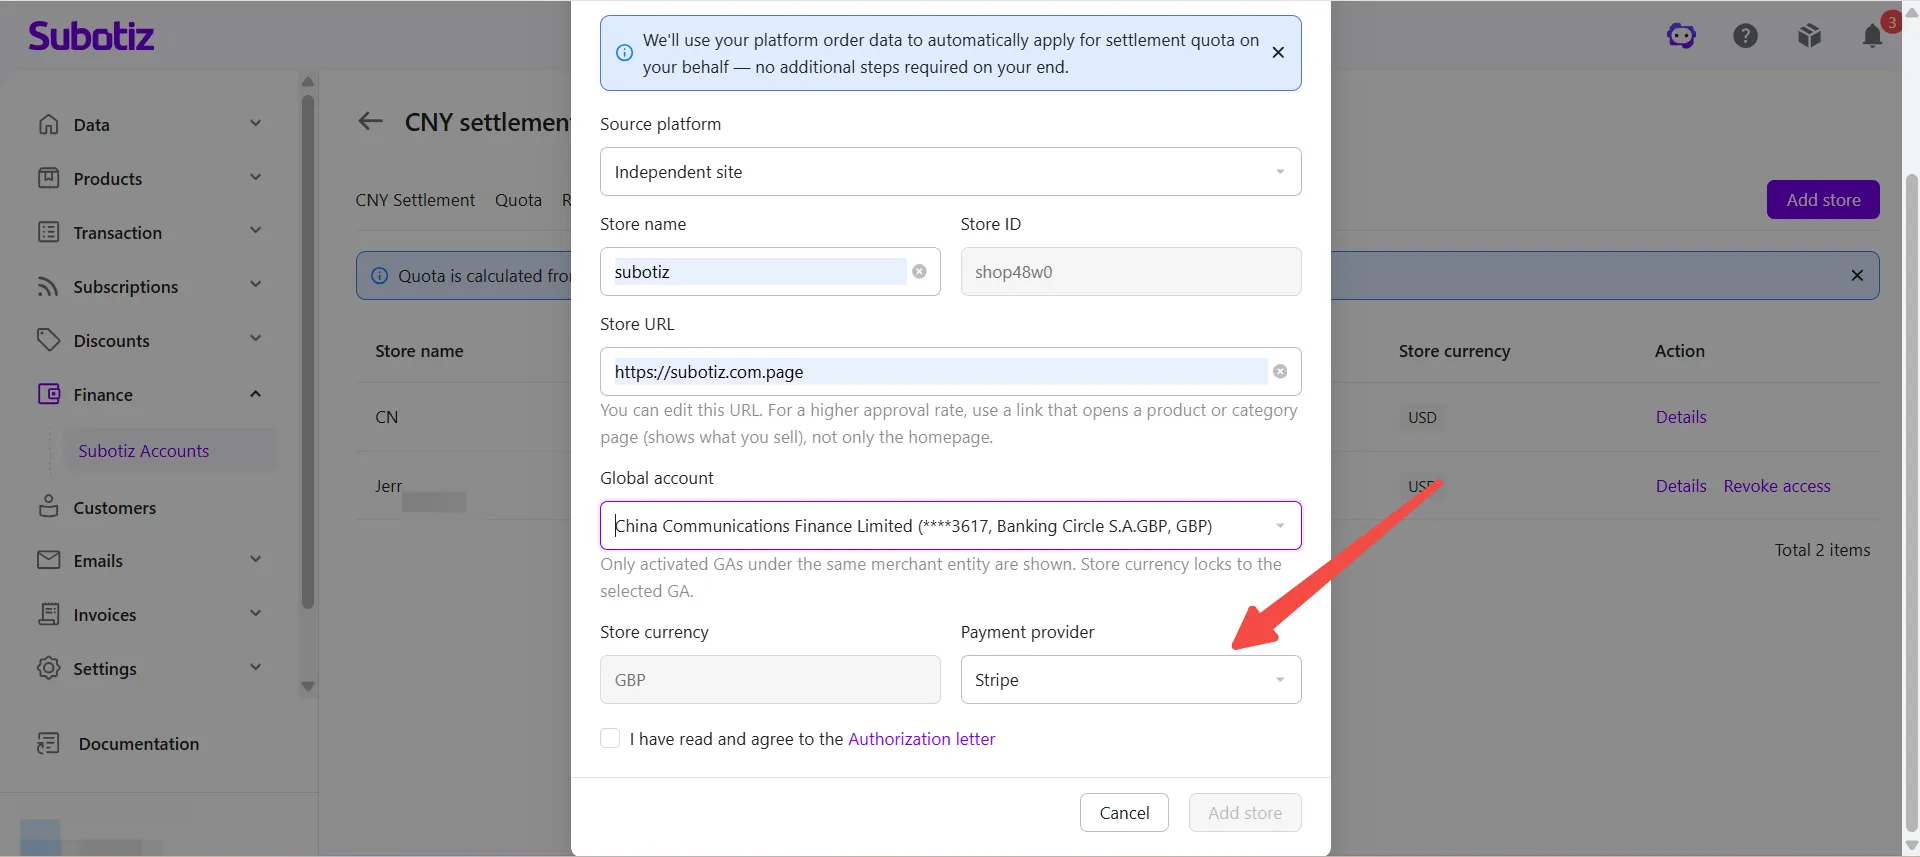Click the purple Add store button on page

[x=1823, y=200]
